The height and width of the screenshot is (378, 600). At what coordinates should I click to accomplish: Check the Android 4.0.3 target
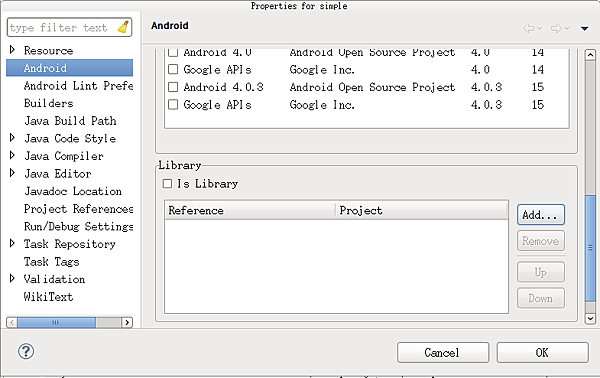click(x=173, y=87)
